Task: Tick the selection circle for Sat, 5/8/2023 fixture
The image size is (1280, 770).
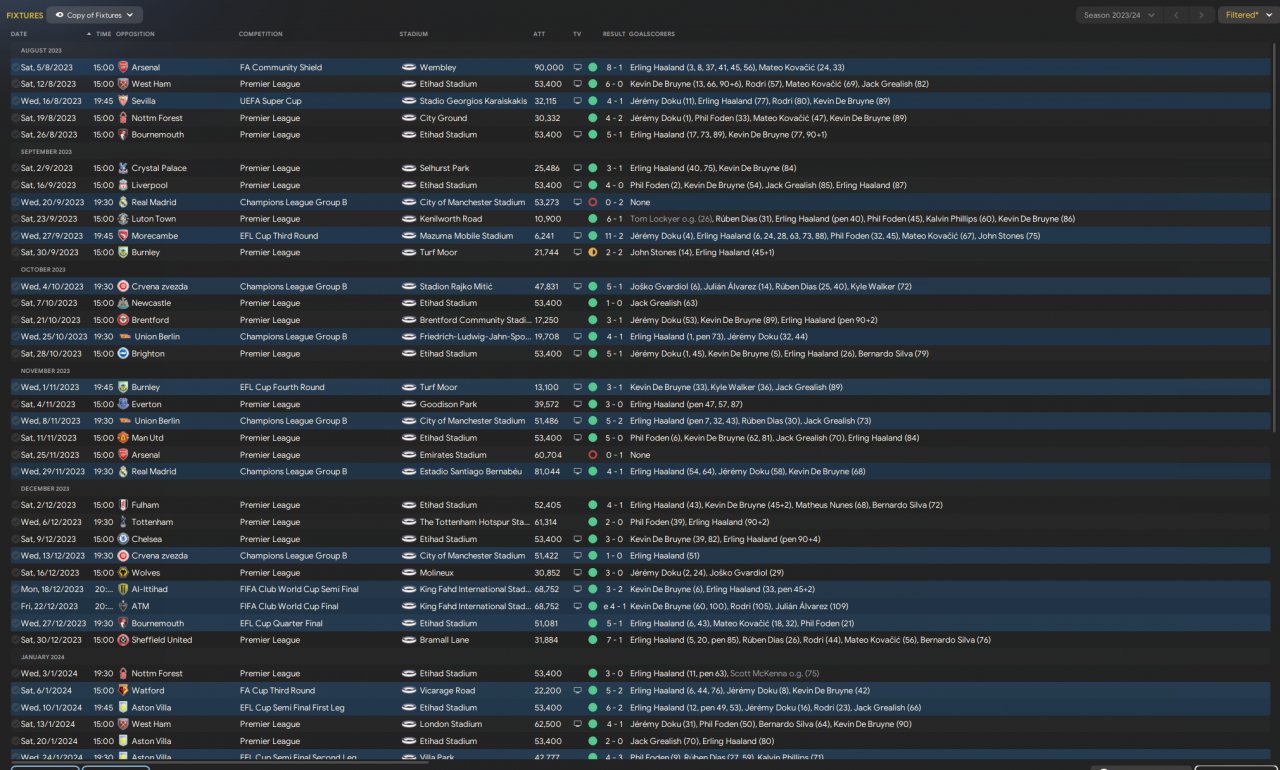Action: (15, 68)
